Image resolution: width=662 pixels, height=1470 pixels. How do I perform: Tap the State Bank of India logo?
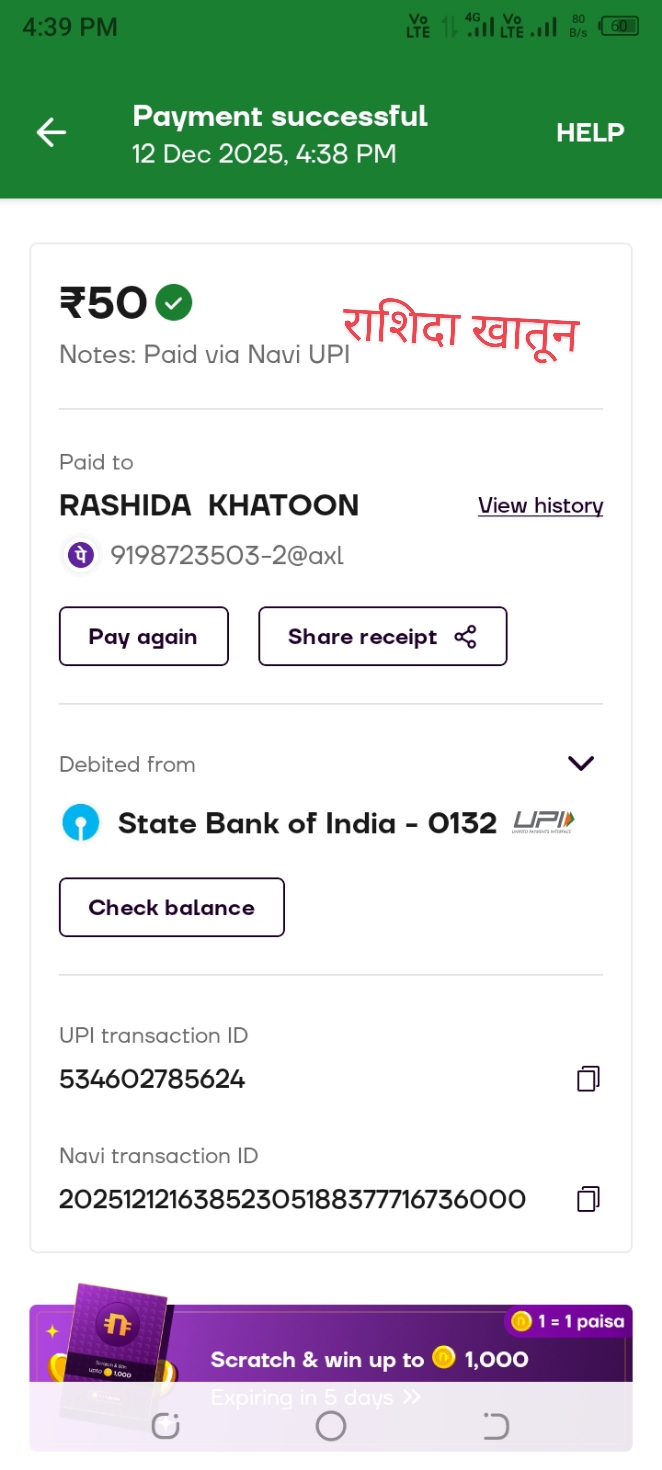(x=81, y=824)
